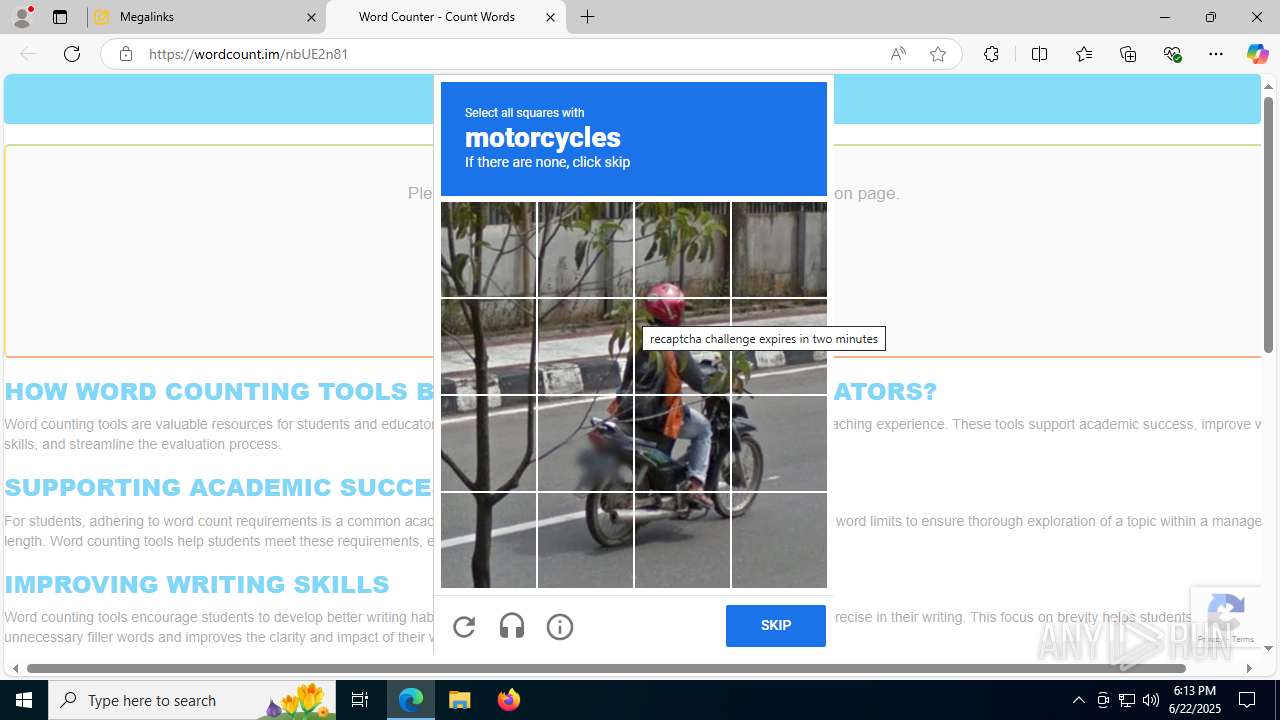Click the SKIP button
Screen dimensions: 1280x720
776,626
